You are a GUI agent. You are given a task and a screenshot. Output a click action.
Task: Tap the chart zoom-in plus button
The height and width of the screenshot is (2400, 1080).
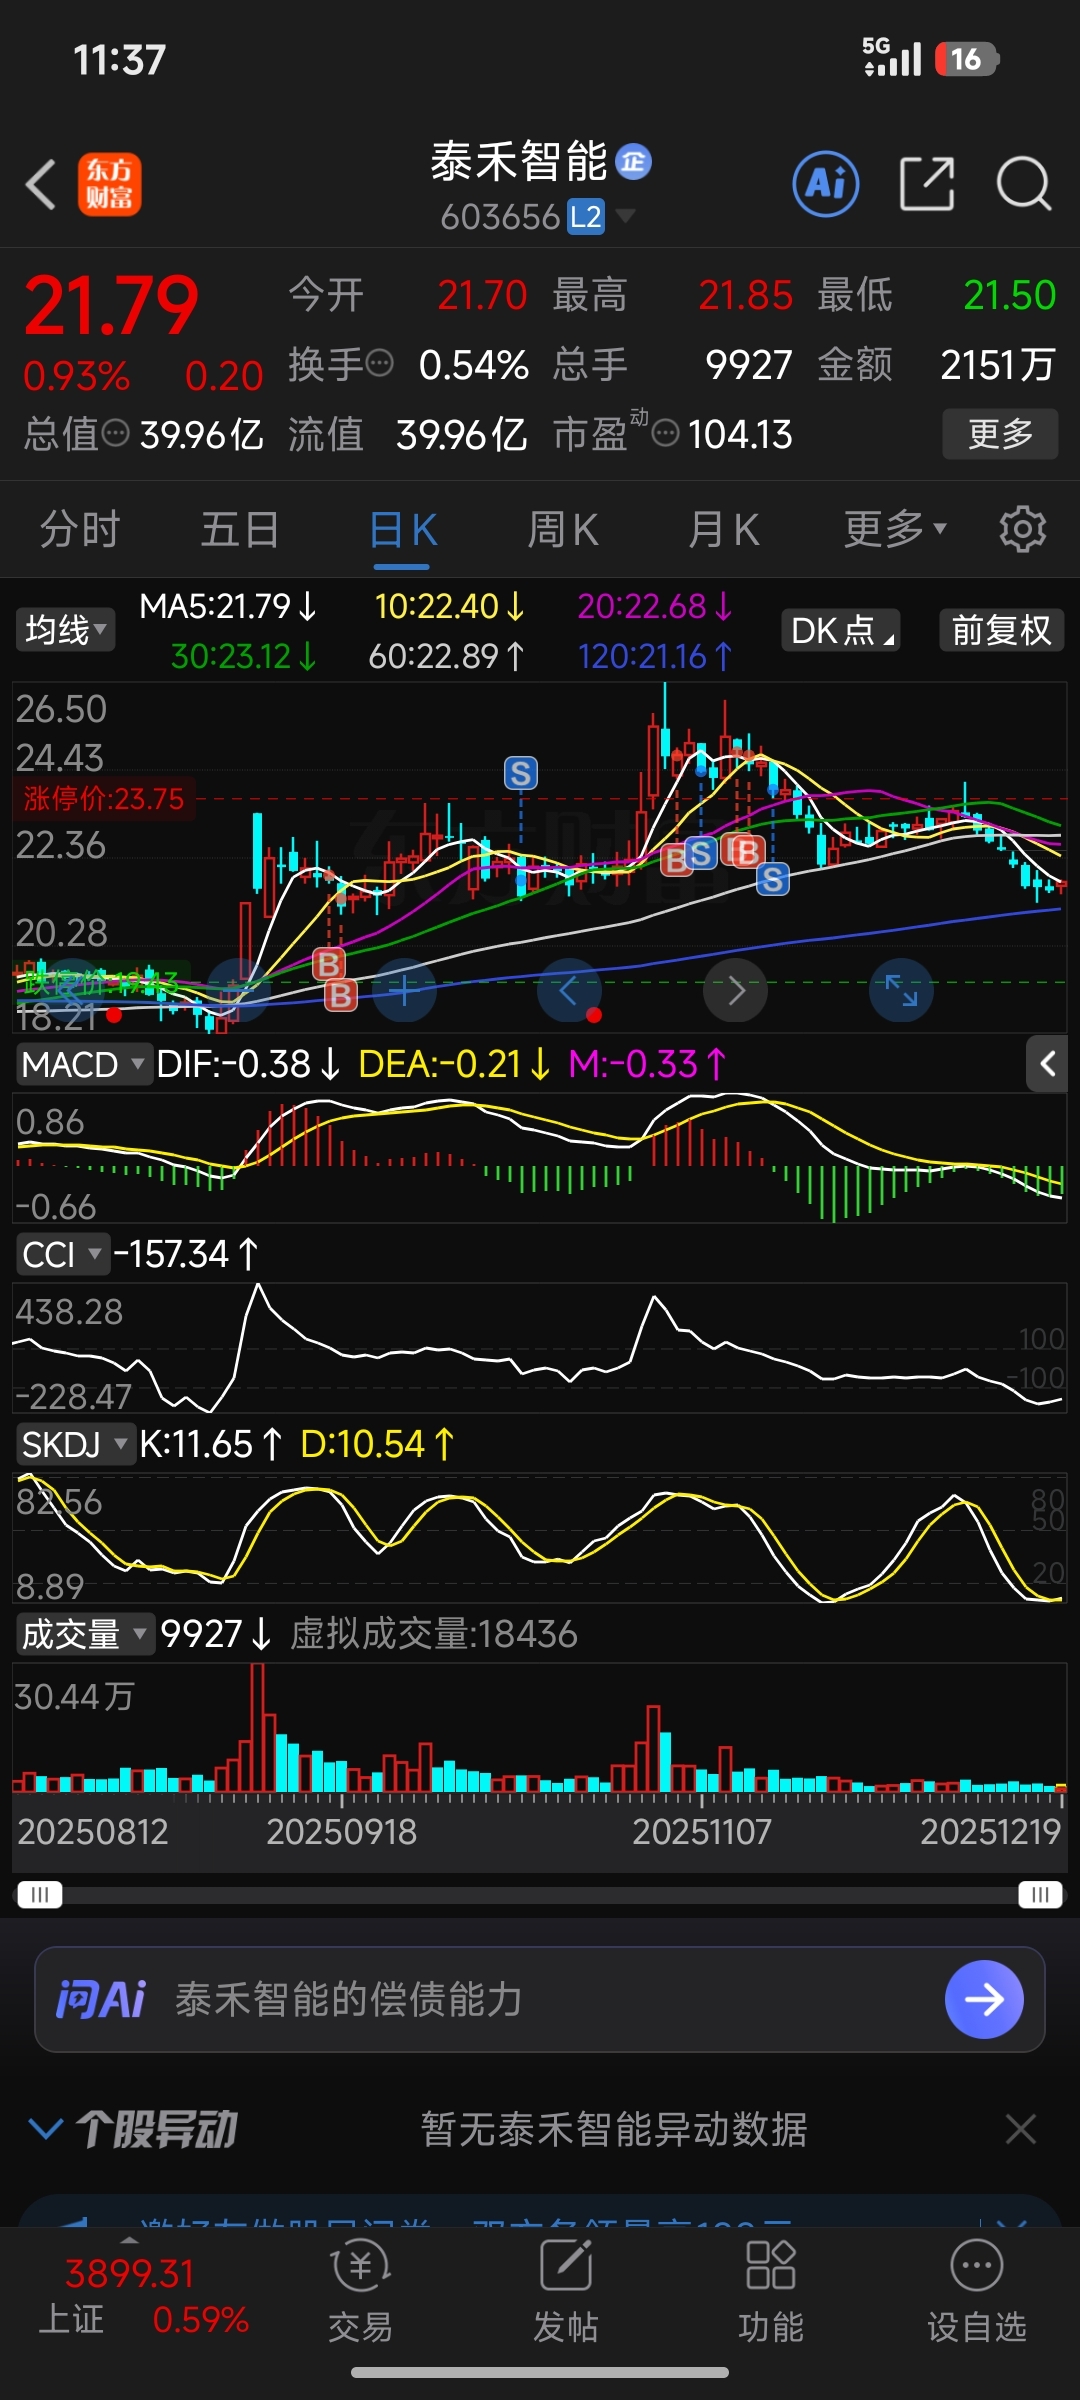[x=404, y=991]
